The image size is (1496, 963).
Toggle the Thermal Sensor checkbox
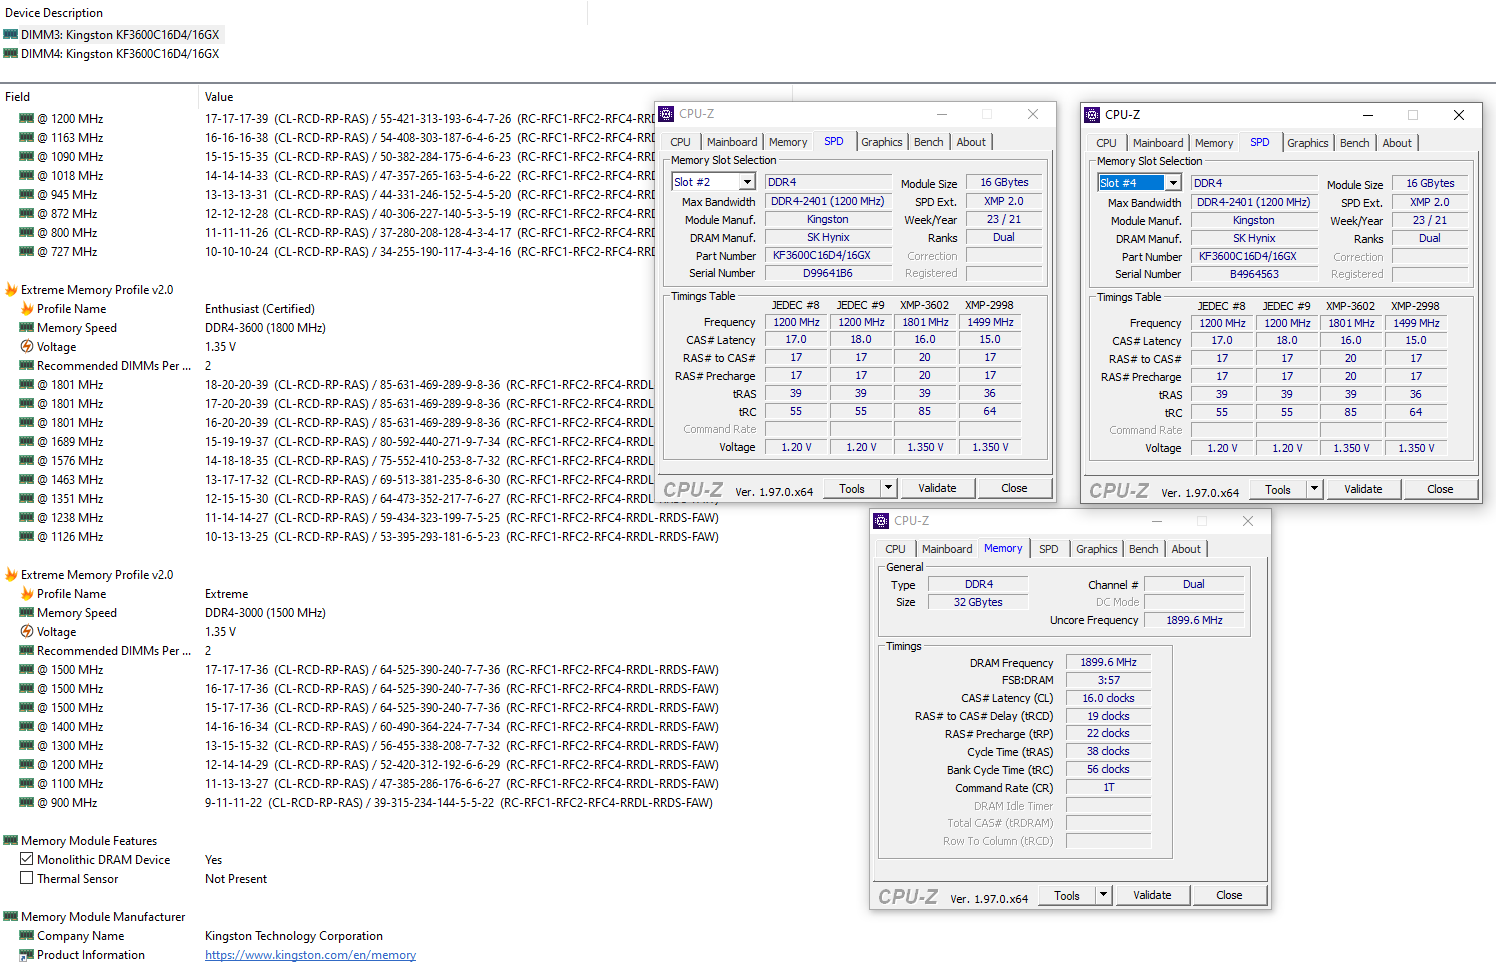pos(27,879)
